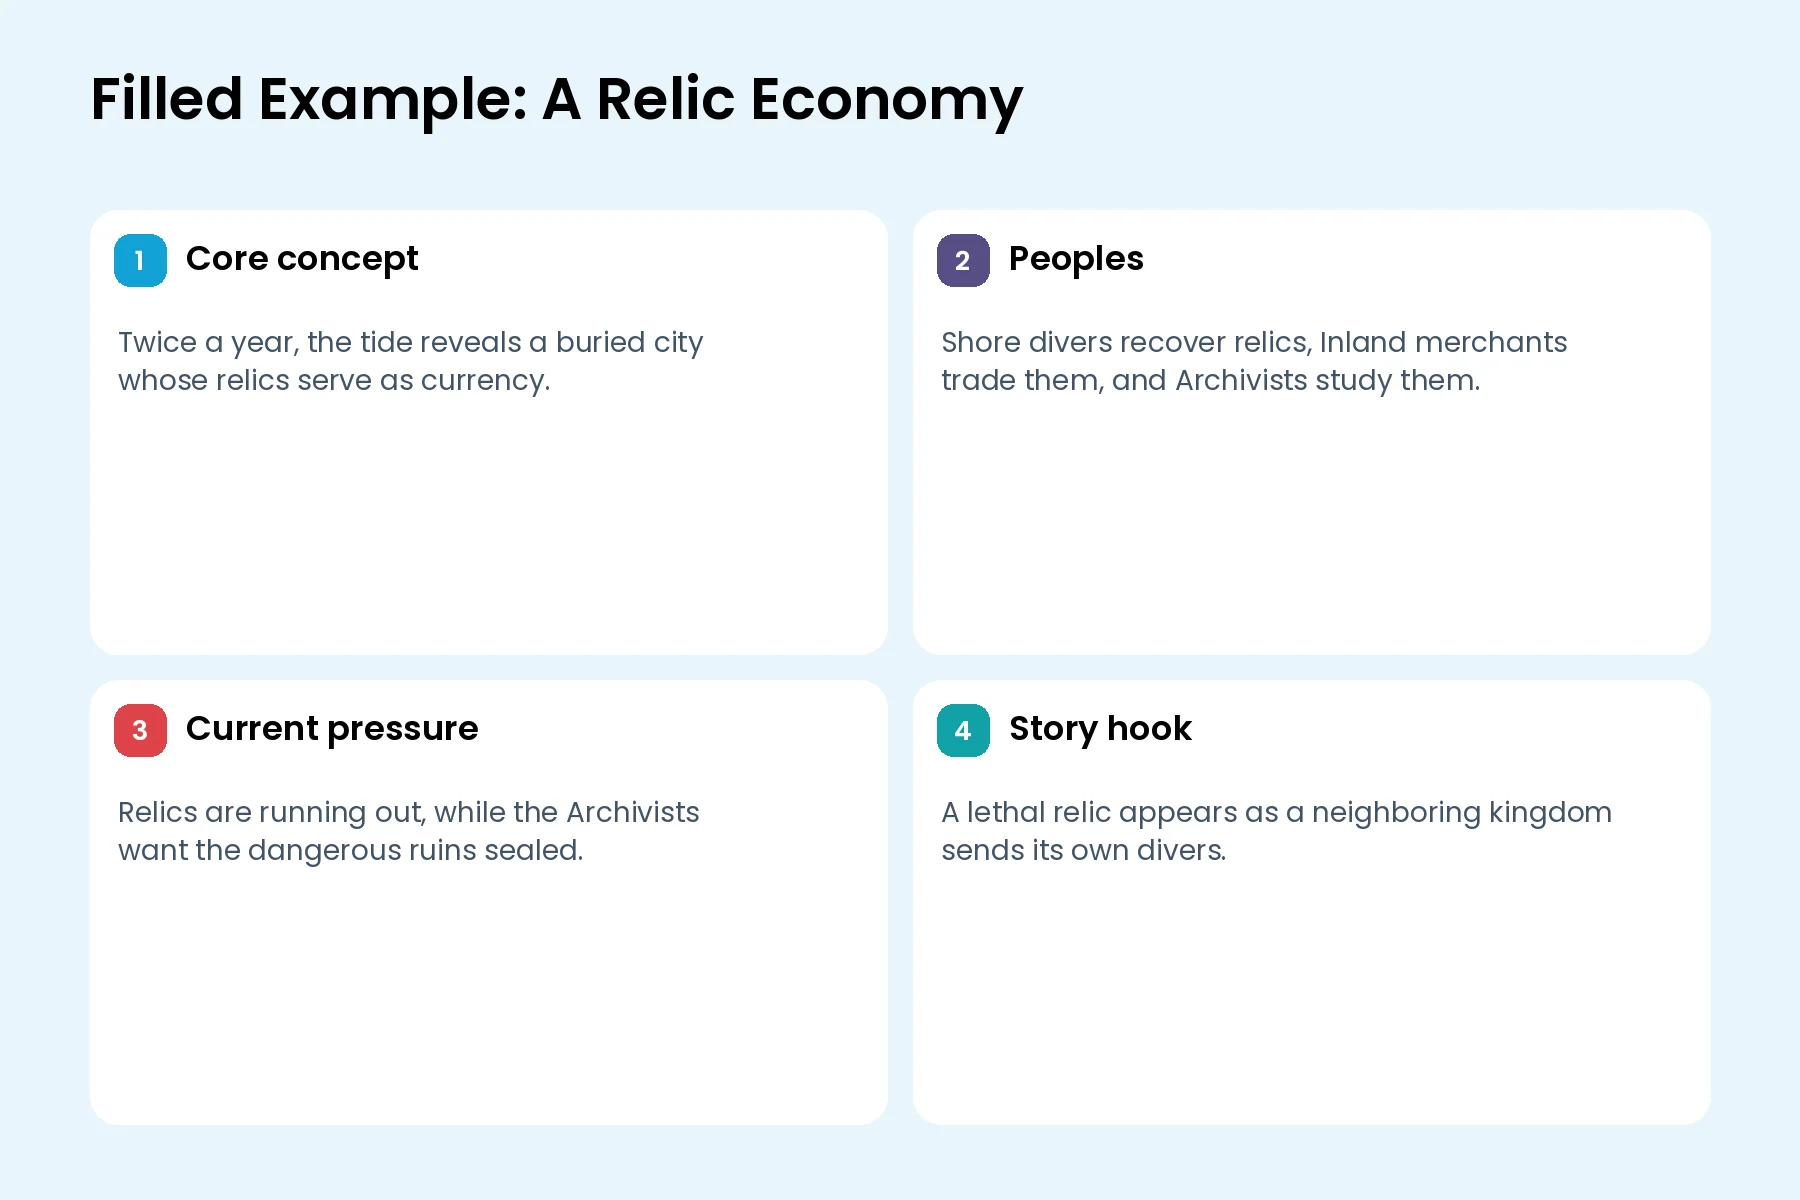
Task: Click the line 'sends its own divers.'
Action: coord(1084,851)
